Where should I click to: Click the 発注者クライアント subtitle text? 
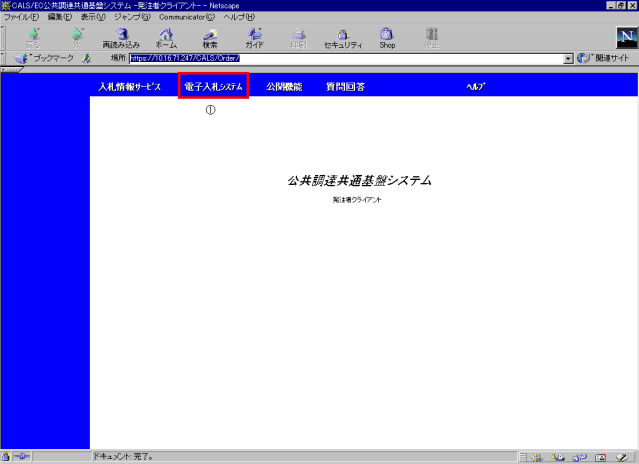pyautogui.click(x=357, y=200)
